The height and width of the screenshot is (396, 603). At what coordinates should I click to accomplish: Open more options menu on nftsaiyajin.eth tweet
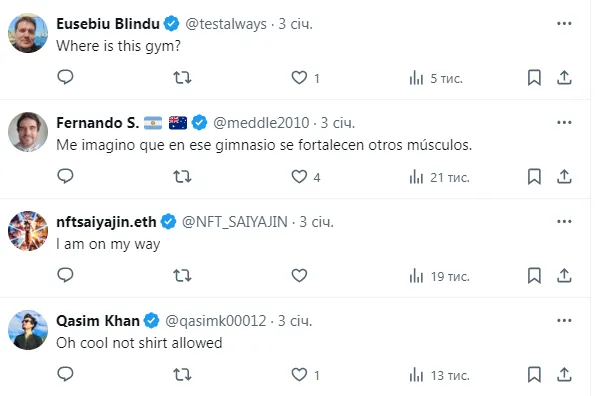pos(564,221)
